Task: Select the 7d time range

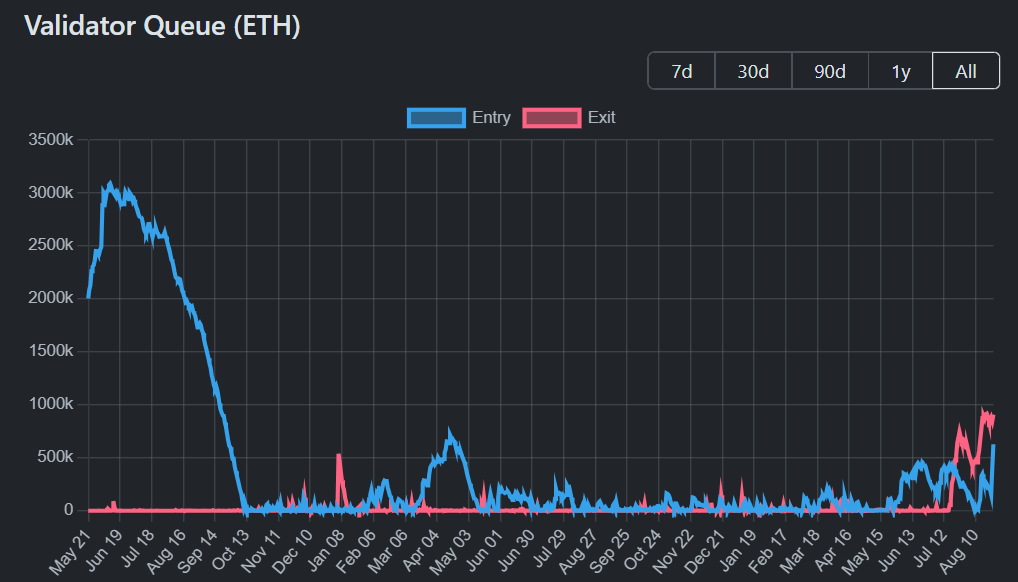Action: coord(681,72)
